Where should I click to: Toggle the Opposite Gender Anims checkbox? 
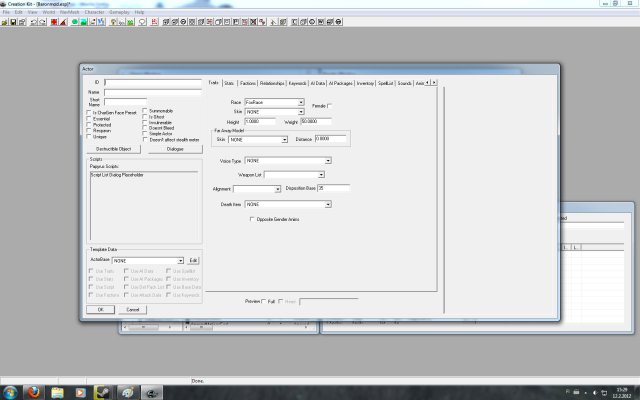(x=251, y=219)
